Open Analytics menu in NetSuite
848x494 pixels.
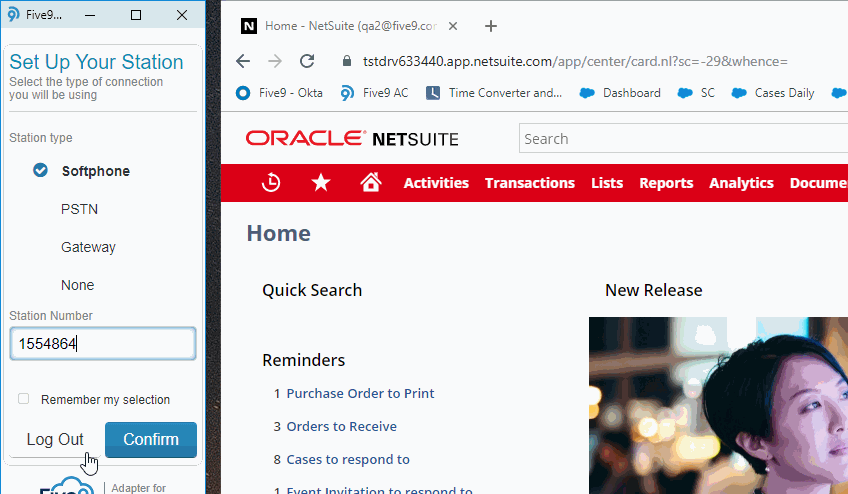(741, 183)
